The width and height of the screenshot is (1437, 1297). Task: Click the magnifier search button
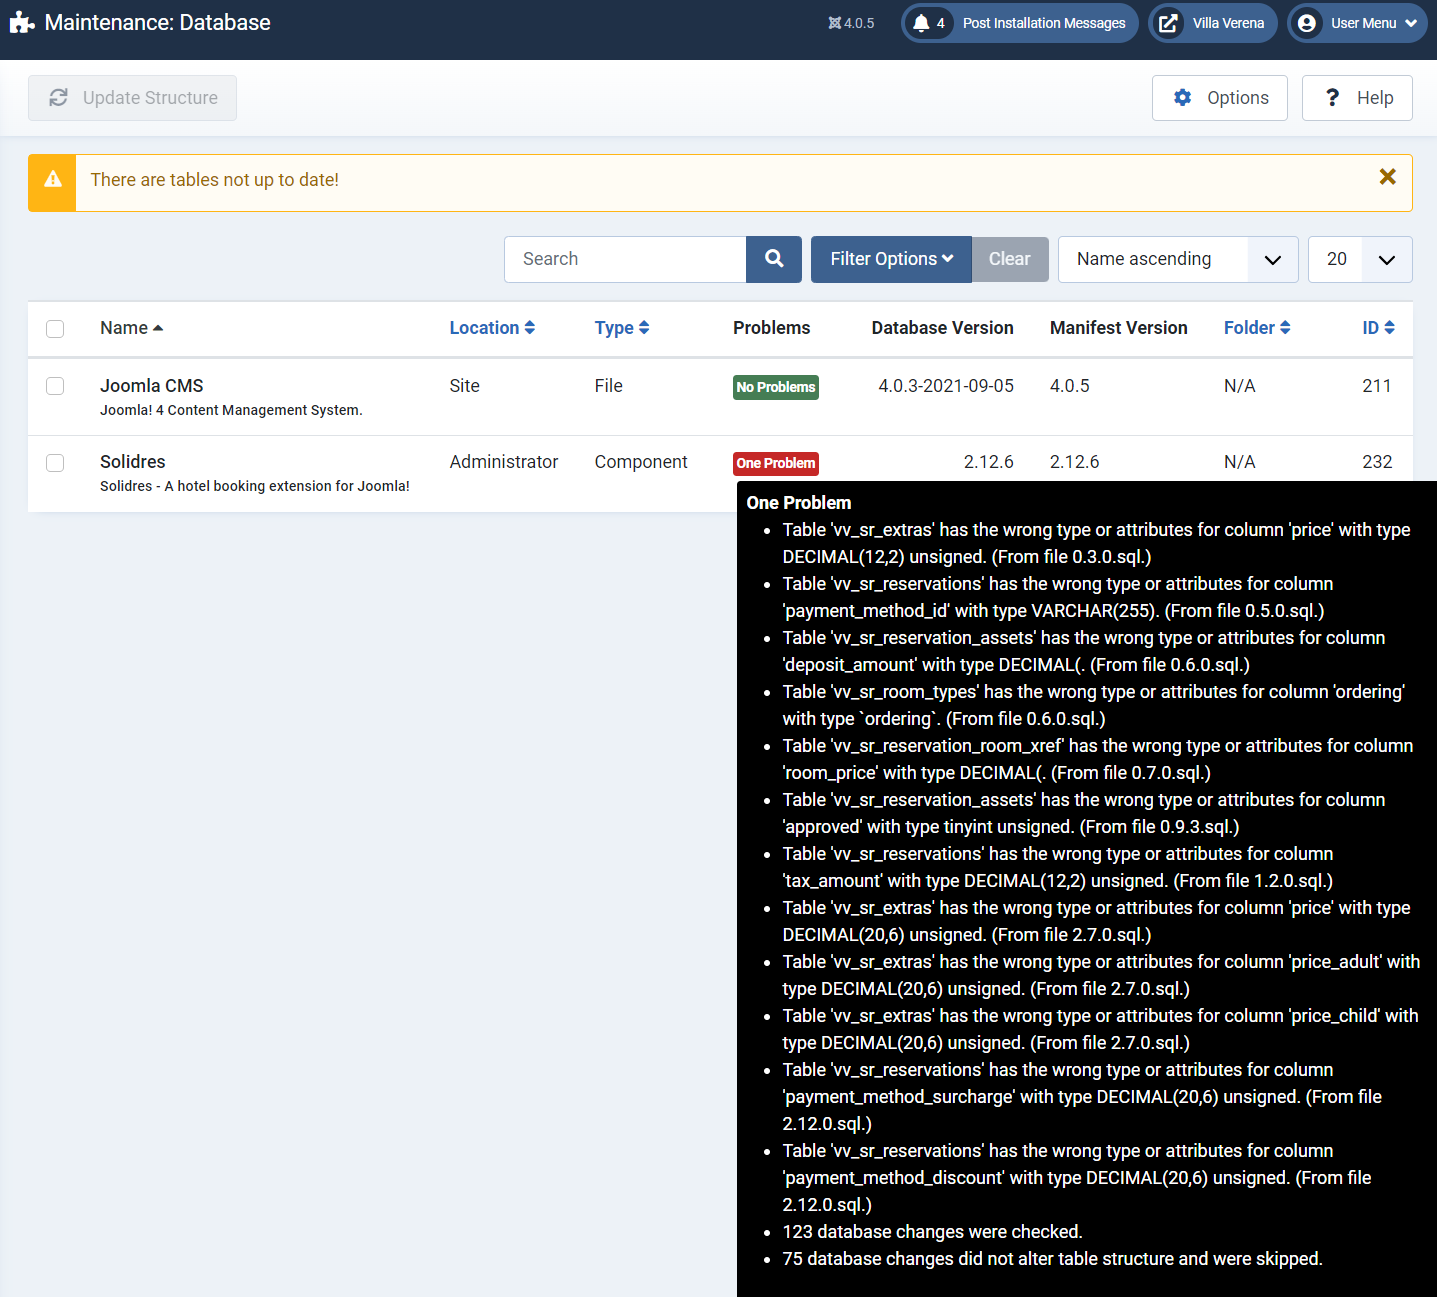[x=773, y=259]
